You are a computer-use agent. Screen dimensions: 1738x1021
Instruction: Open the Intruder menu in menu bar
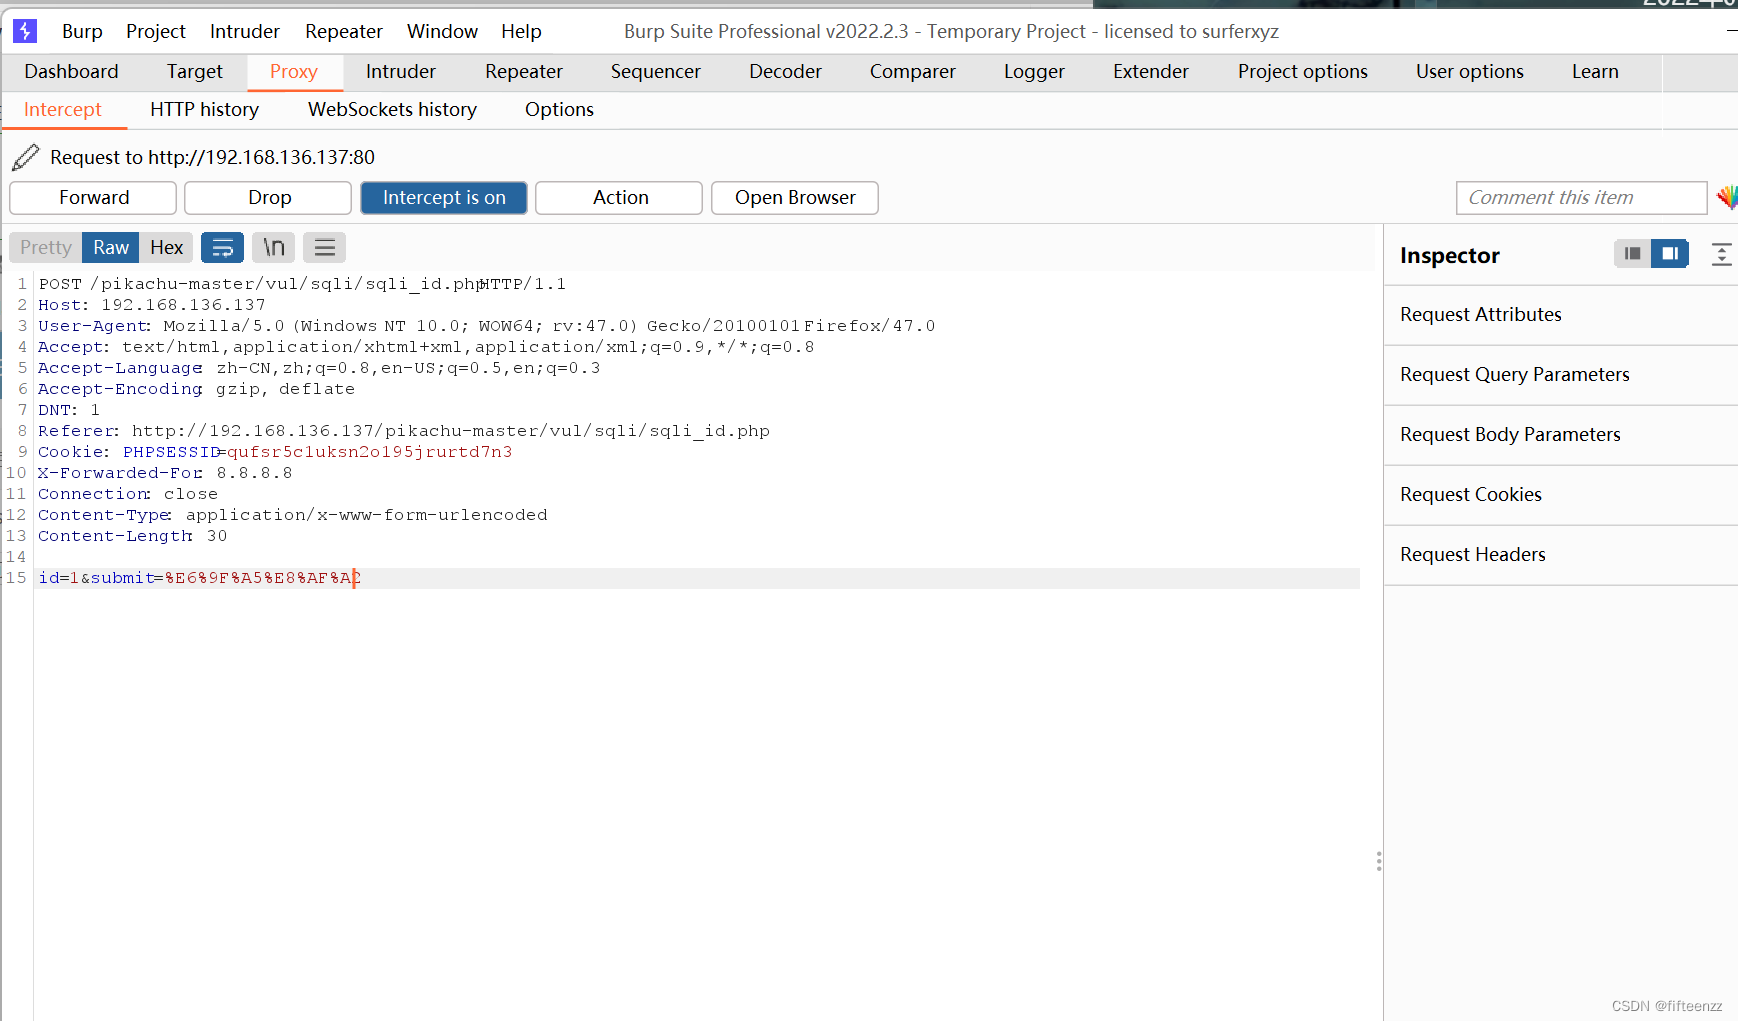point(245,31)
